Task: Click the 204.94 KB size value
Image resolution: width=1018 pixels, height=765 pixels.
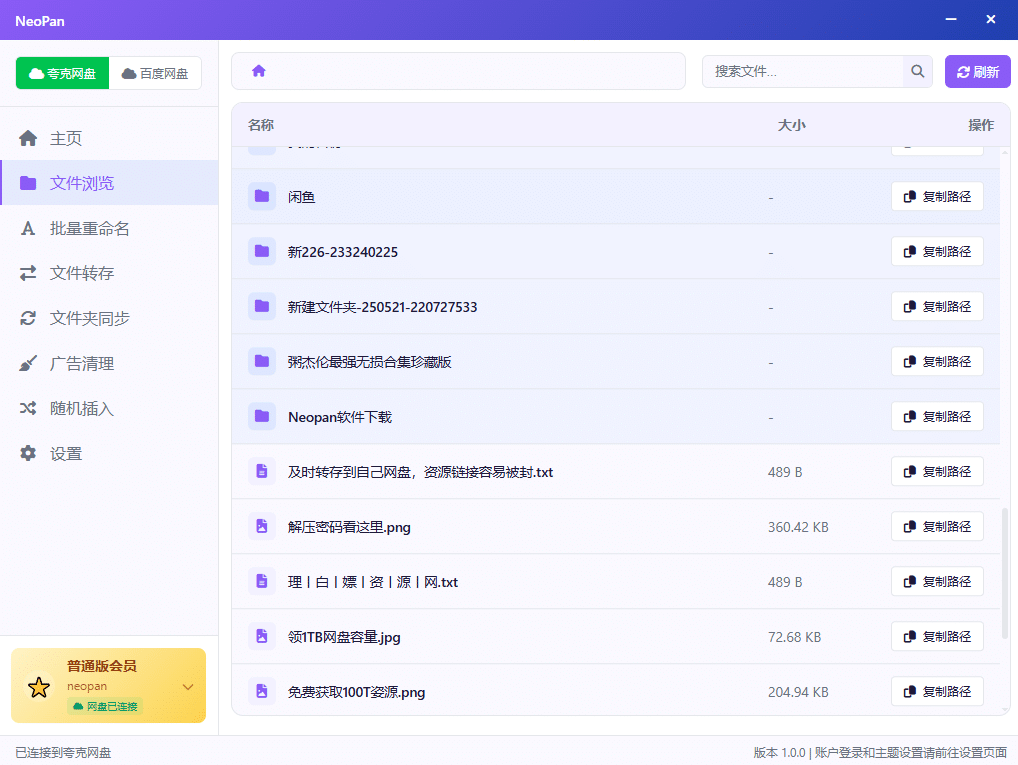Action: click(x=798, y=692)
